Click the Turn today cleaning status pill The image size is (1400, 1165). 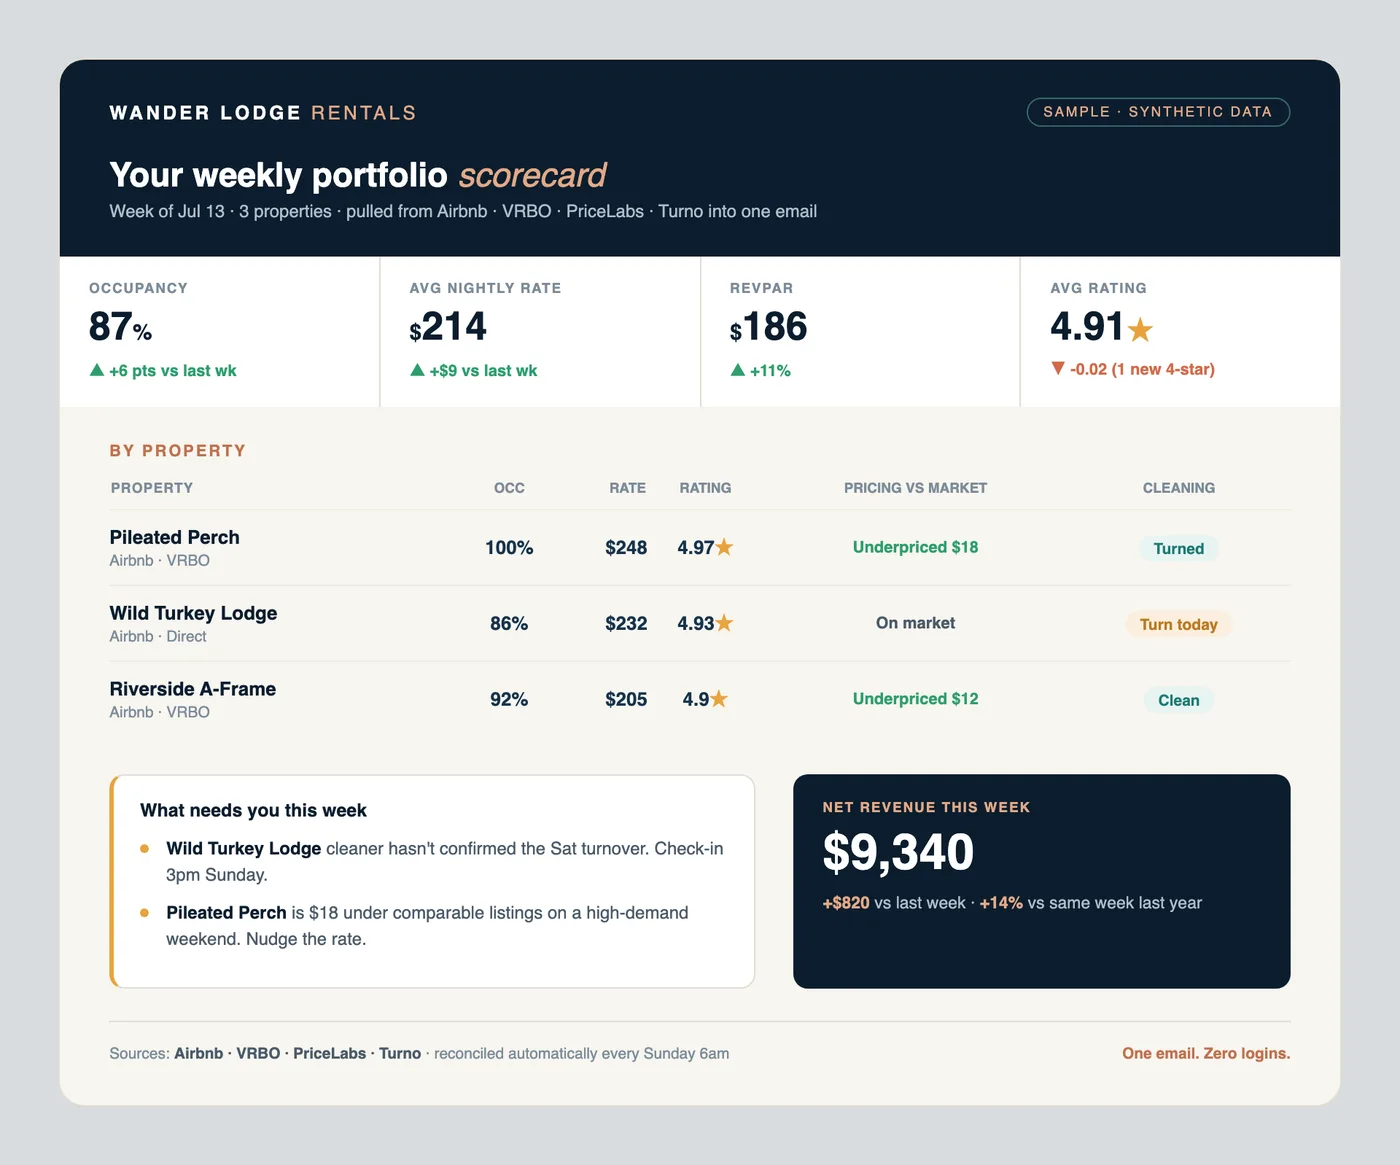(1179, 624)
